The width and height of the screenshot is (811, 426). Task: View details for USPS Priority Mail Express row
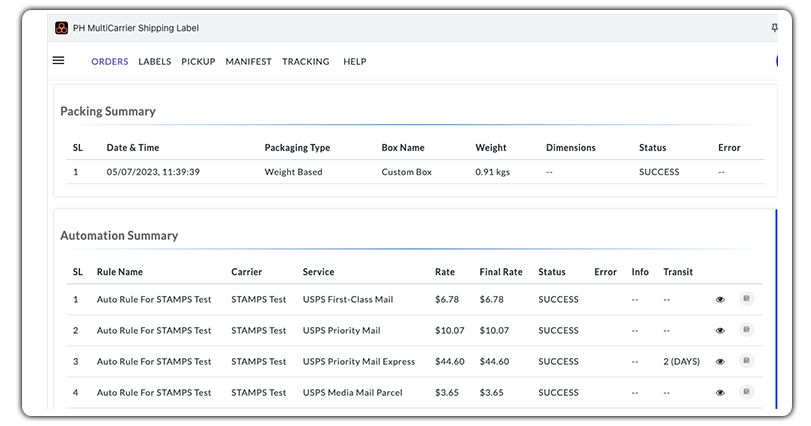(x=720, y=362)
